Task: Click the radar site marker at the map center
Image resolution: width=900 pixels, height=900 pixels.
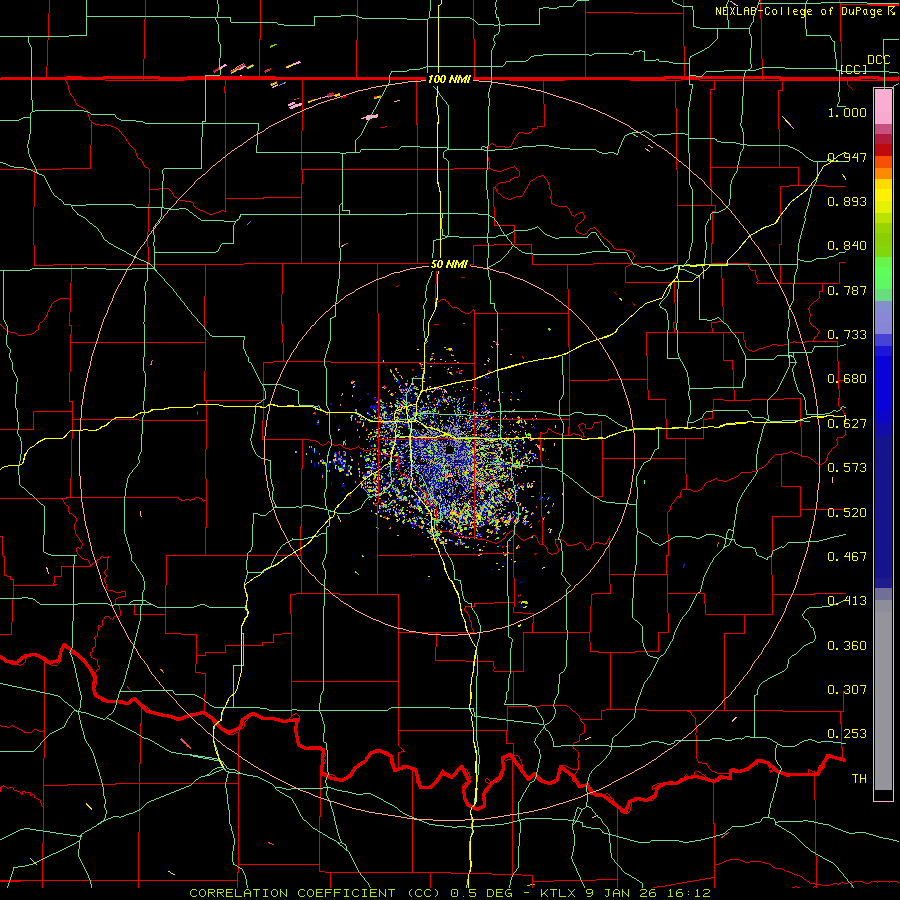Action: [450, 450]
